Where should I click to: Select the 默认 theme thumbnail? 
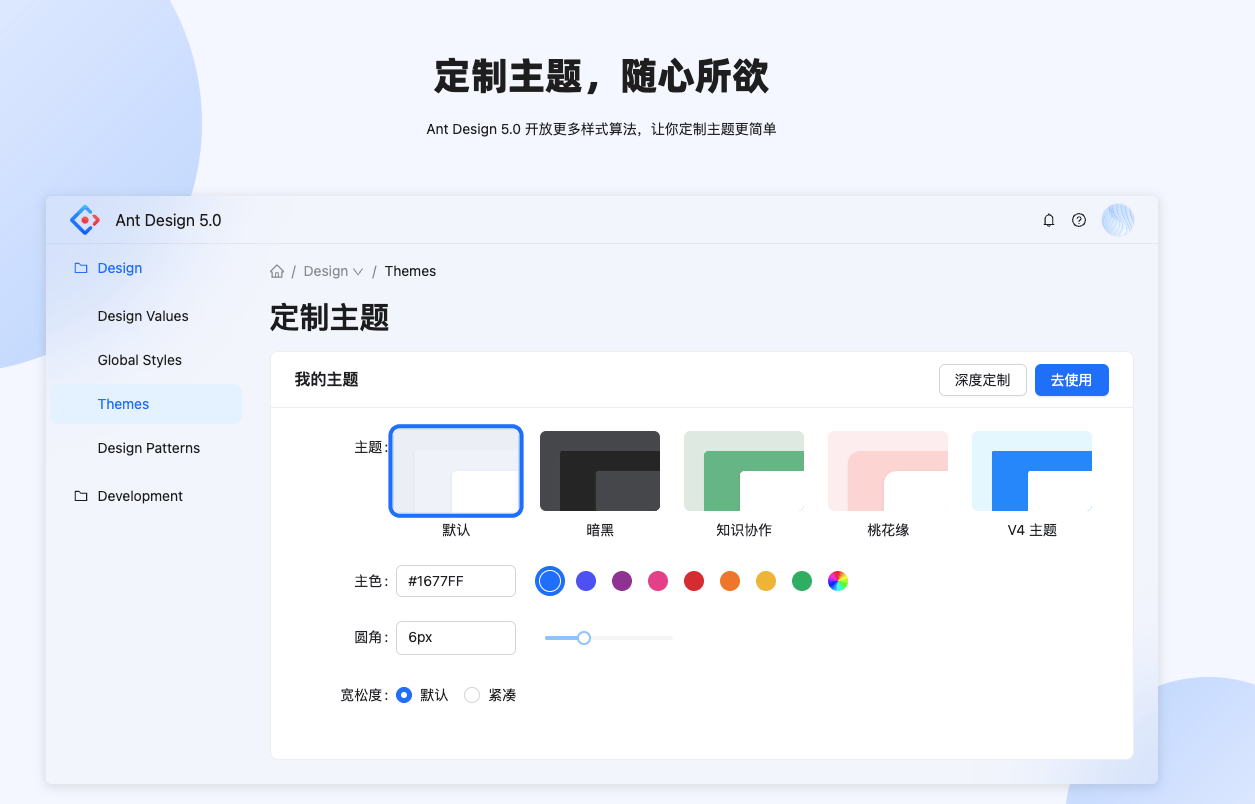456,471
